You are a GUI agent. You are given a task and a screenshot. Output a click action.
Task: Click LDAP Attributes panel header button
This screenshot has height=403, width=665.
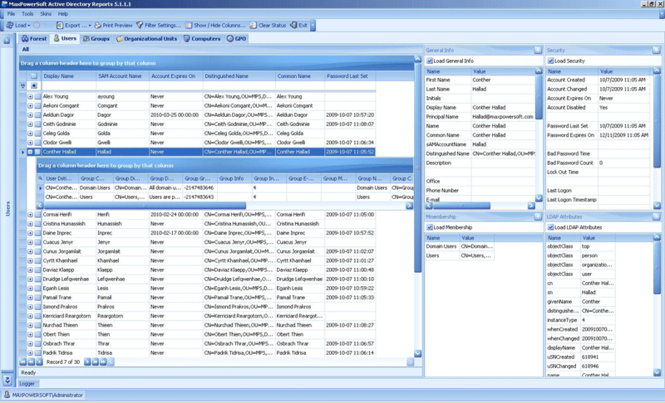[657, 217]
